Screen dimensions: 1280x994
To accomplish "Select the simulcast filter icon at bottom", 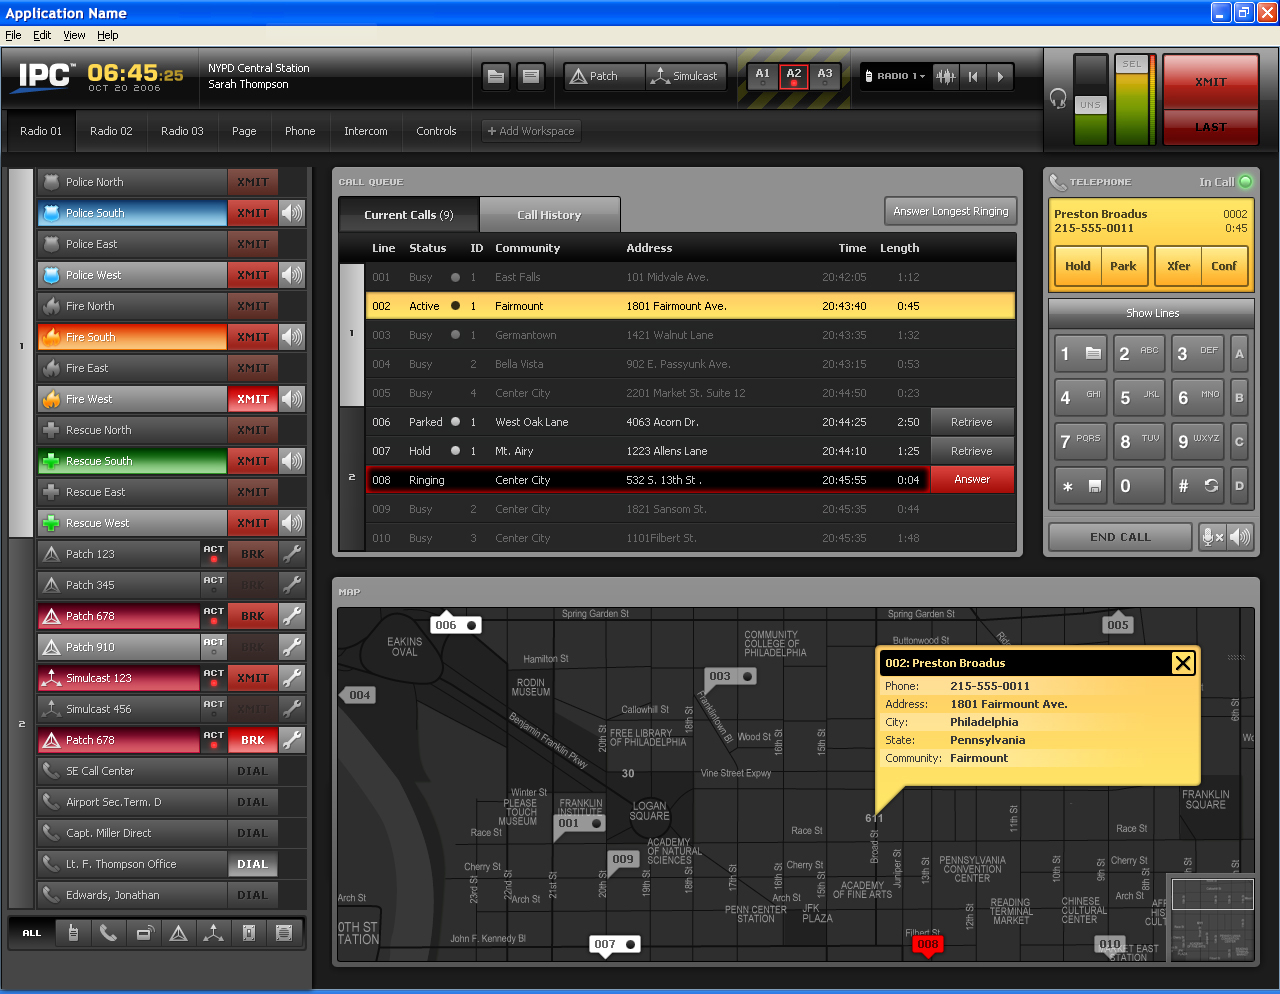I will [x=213, y=933].
